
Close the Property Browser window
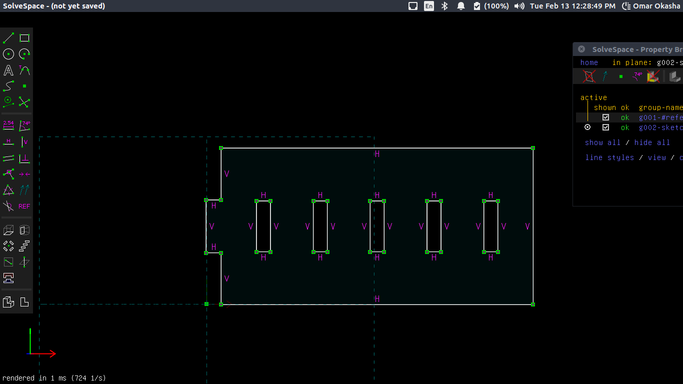582,49
